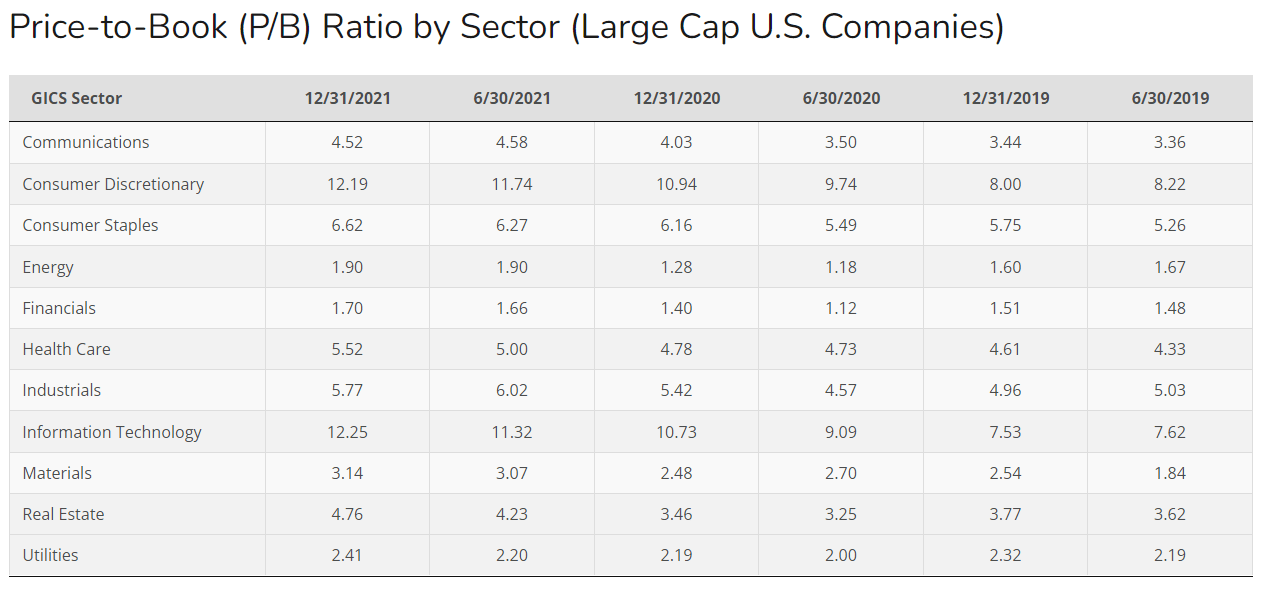Select the 12/31/2019 column header
1268x590 pixels.
point(1005,98)
